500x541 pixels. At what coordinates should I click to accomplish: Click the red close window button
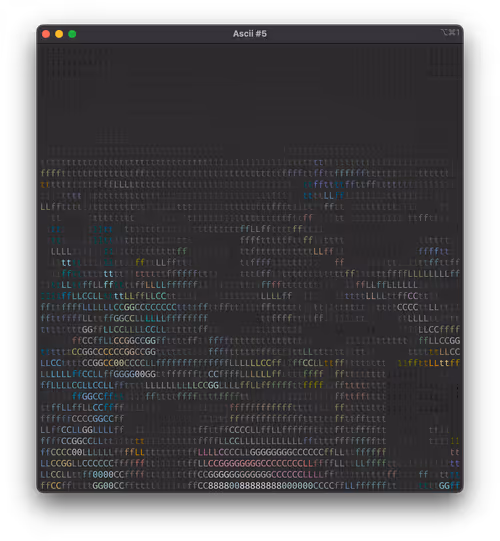tap(46, 34)
